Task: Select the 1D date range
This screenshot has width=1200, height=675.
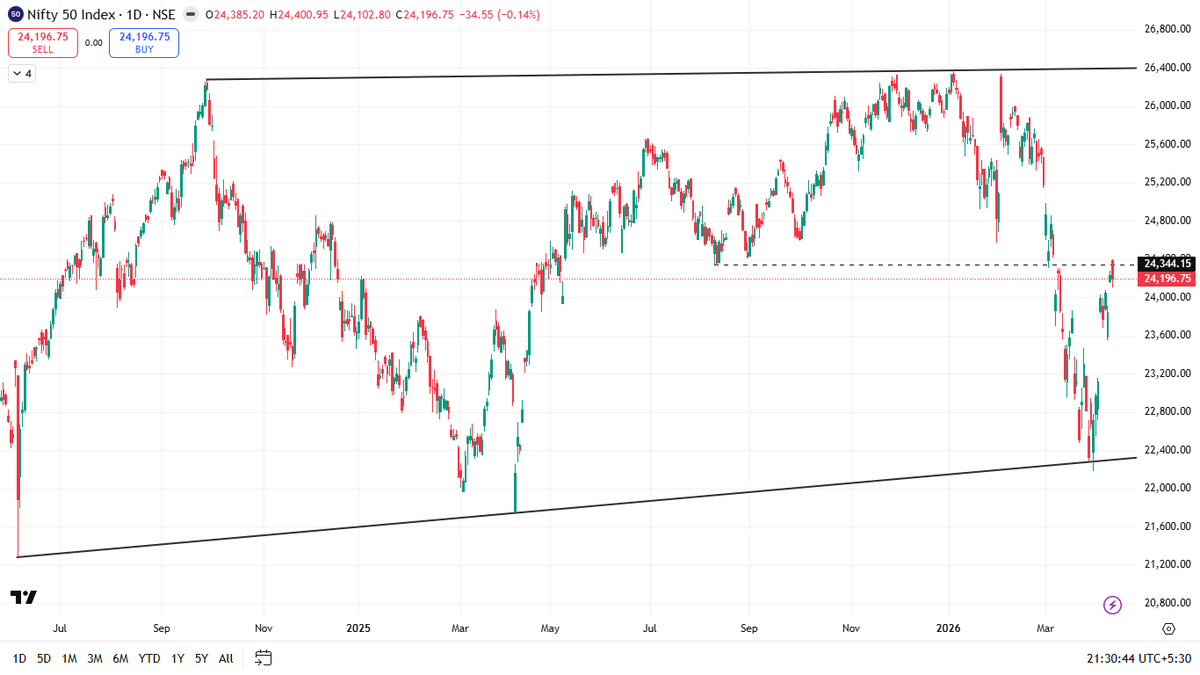Action: [19, 658]
